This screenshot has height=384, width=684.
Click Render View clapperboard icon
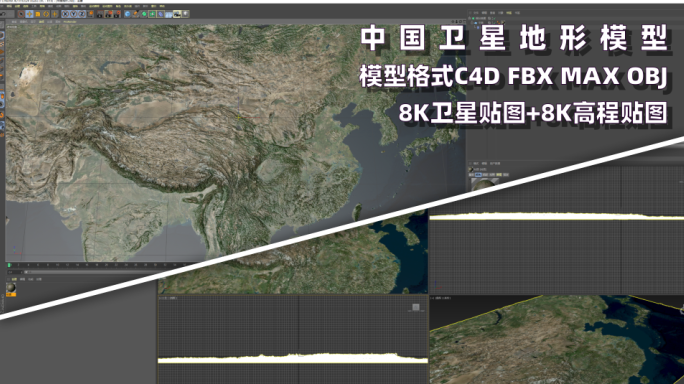pos(100,14)
